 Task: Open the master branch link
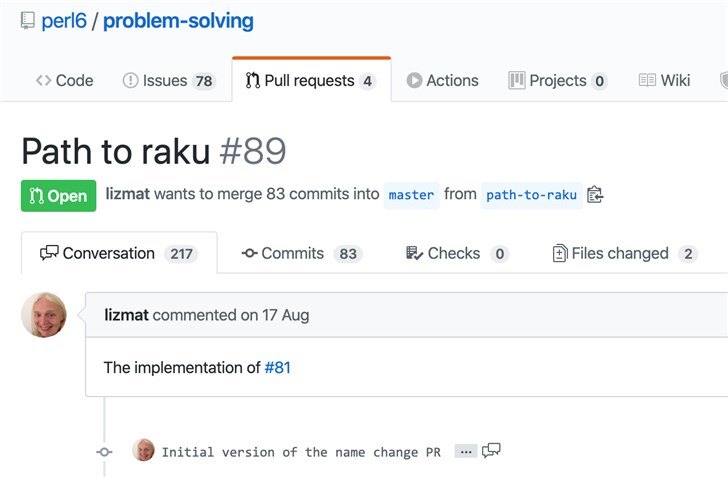click(x=411, y=195)
